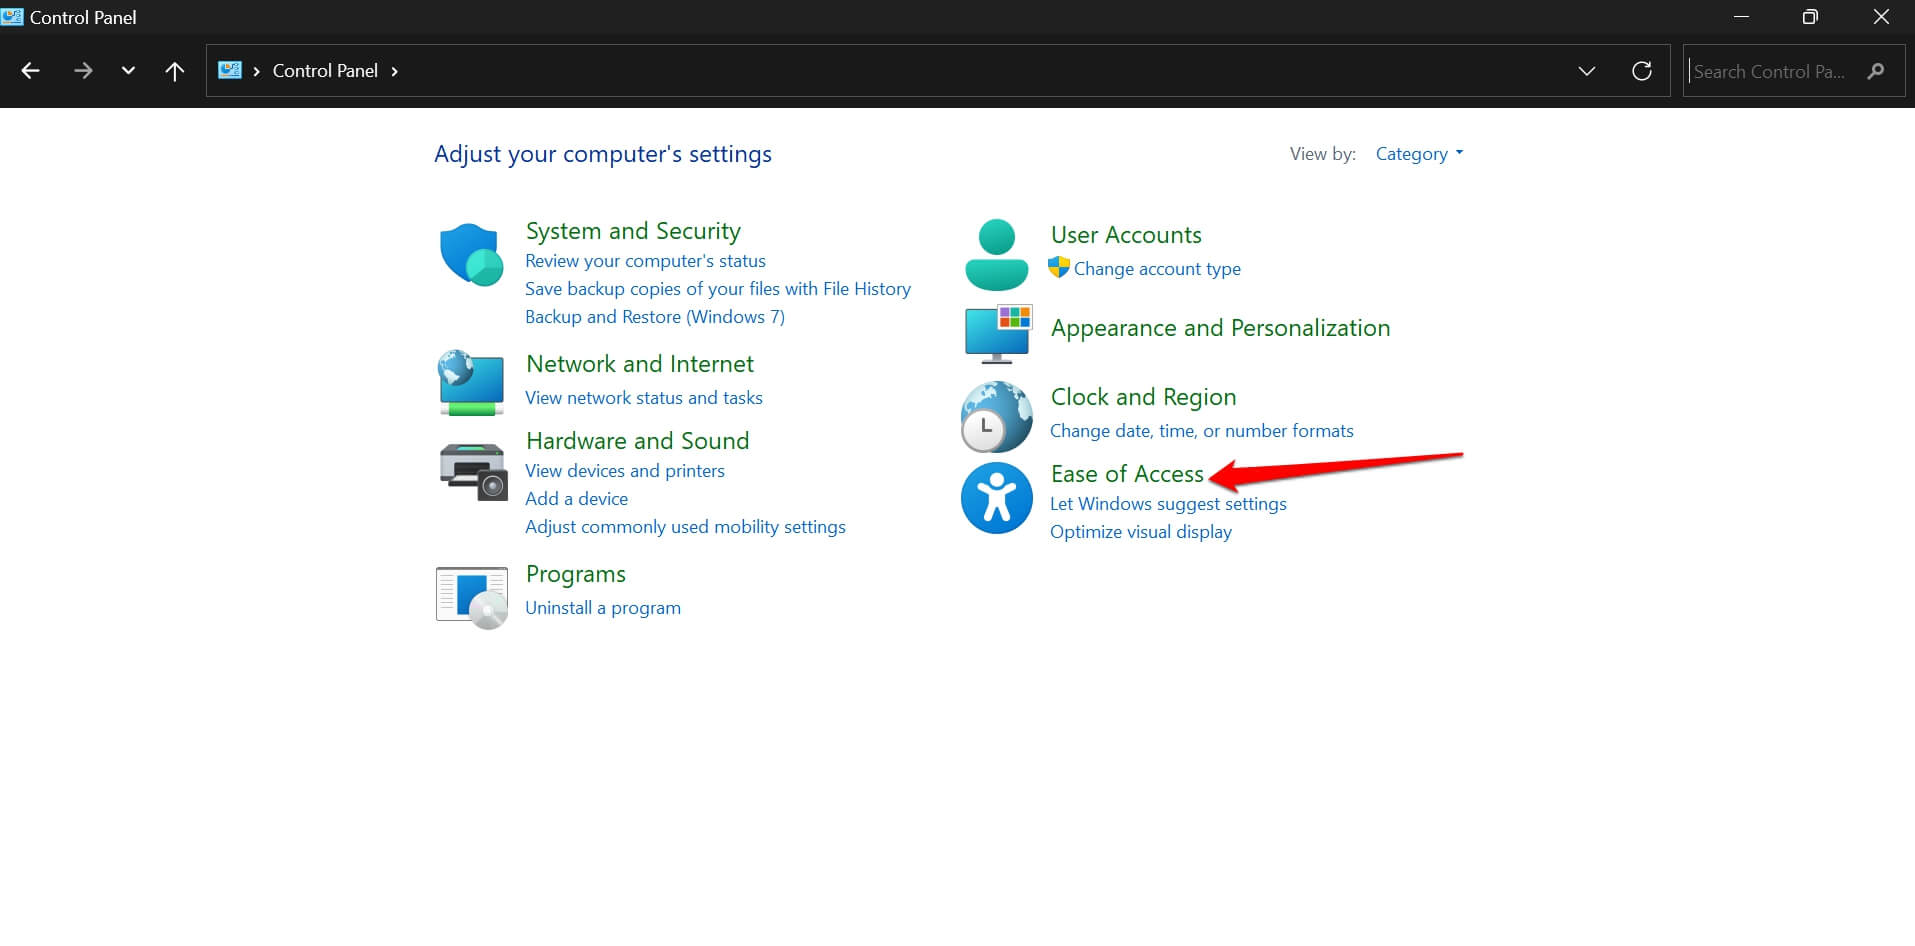Click the up navigation arrow

pyautogui.click(x=174, y=70)
